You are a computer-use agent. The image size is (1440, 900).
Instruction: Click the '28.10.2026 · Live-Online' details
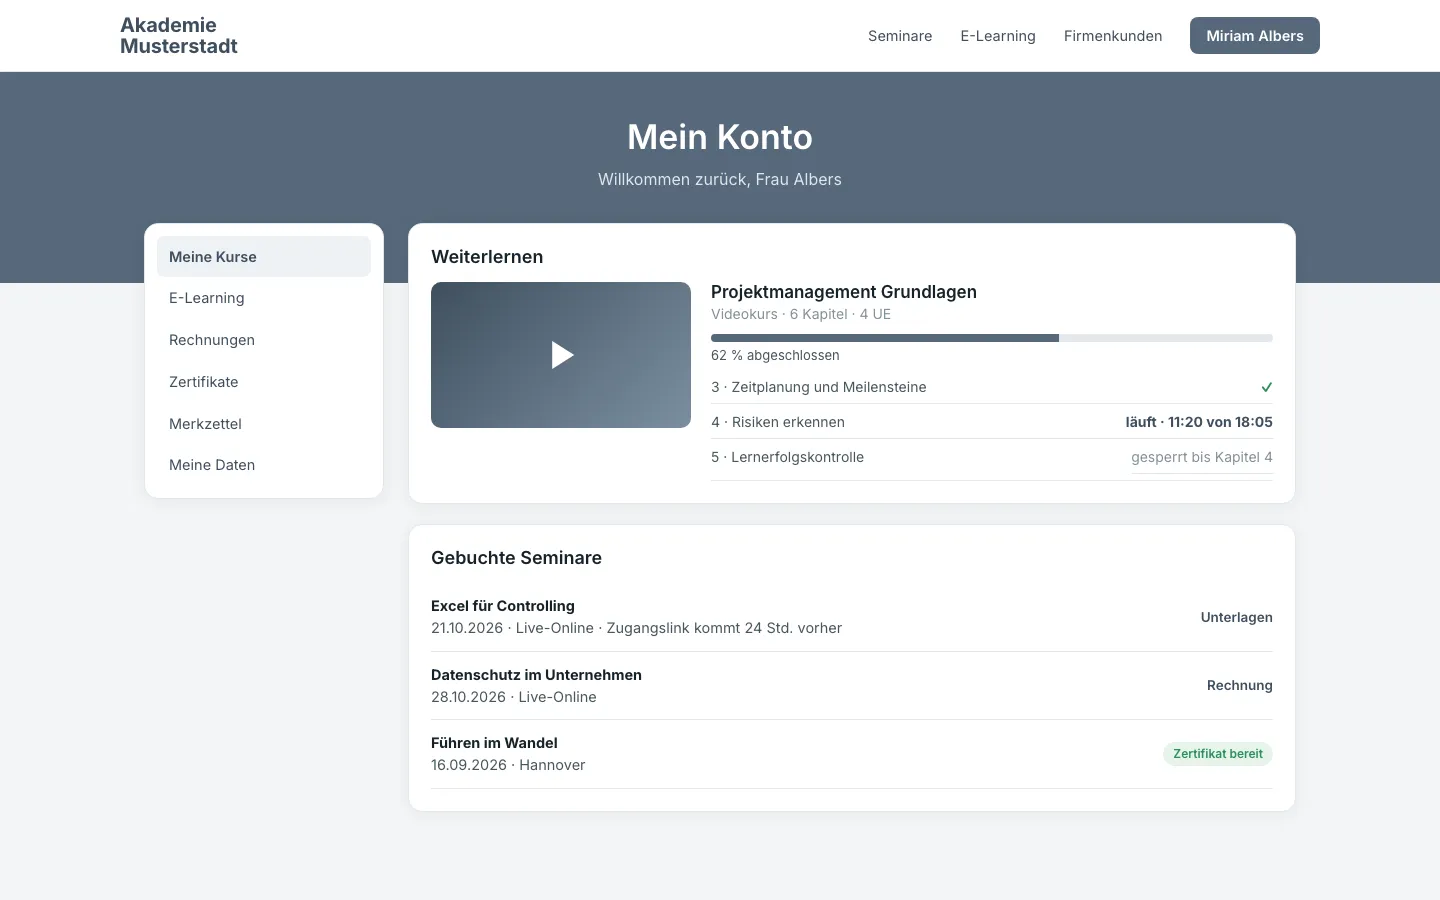(514, 697)
